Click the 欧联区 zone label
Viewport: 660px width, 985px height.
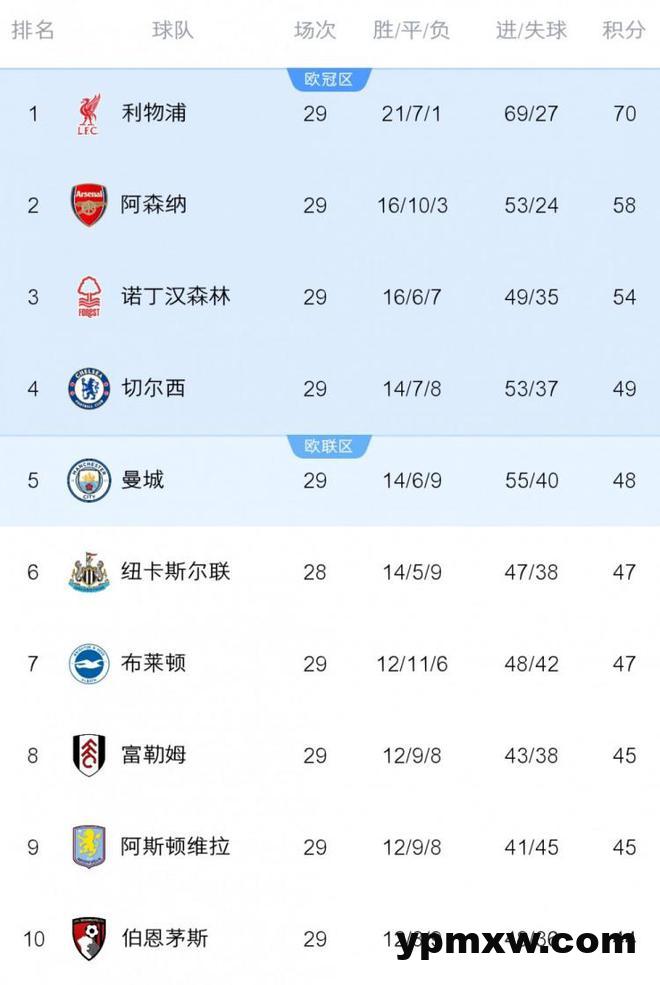pyautogui.click(x=329, y=446)
